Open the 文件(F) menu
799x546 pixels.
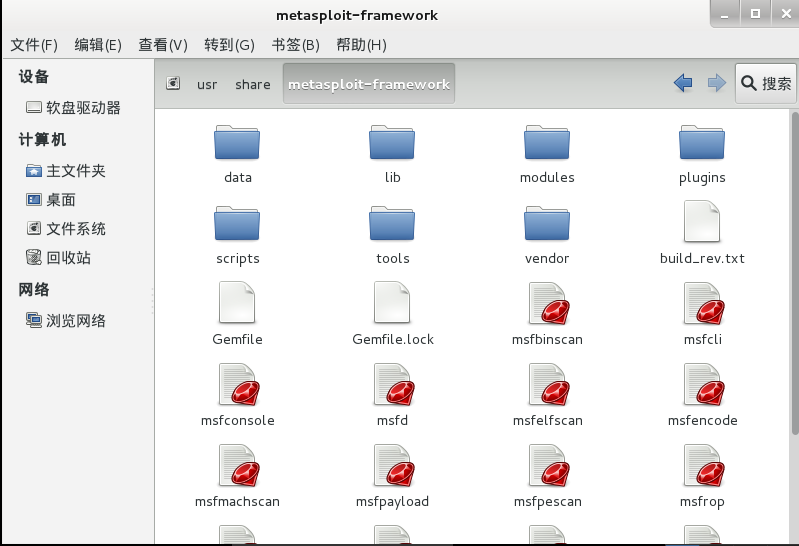pyautogui.click(x=34, y=45)
